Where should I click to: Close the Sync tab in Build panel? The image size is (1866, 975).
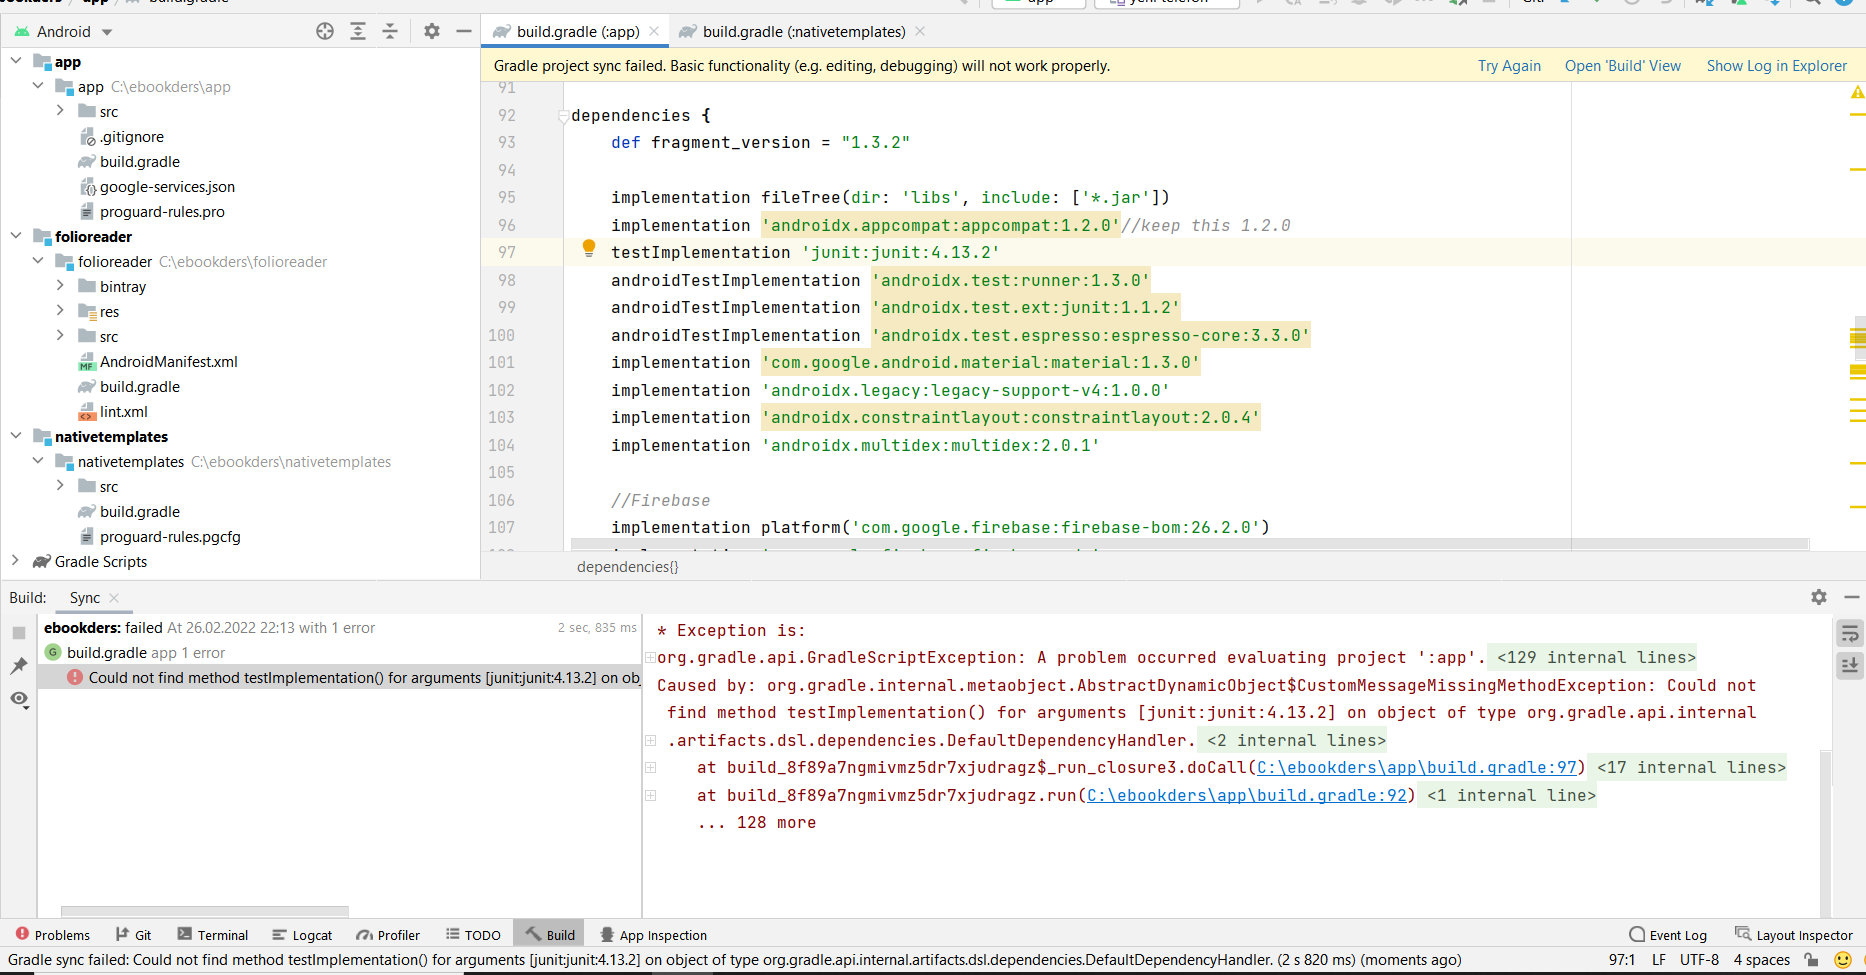pos(114,597)
